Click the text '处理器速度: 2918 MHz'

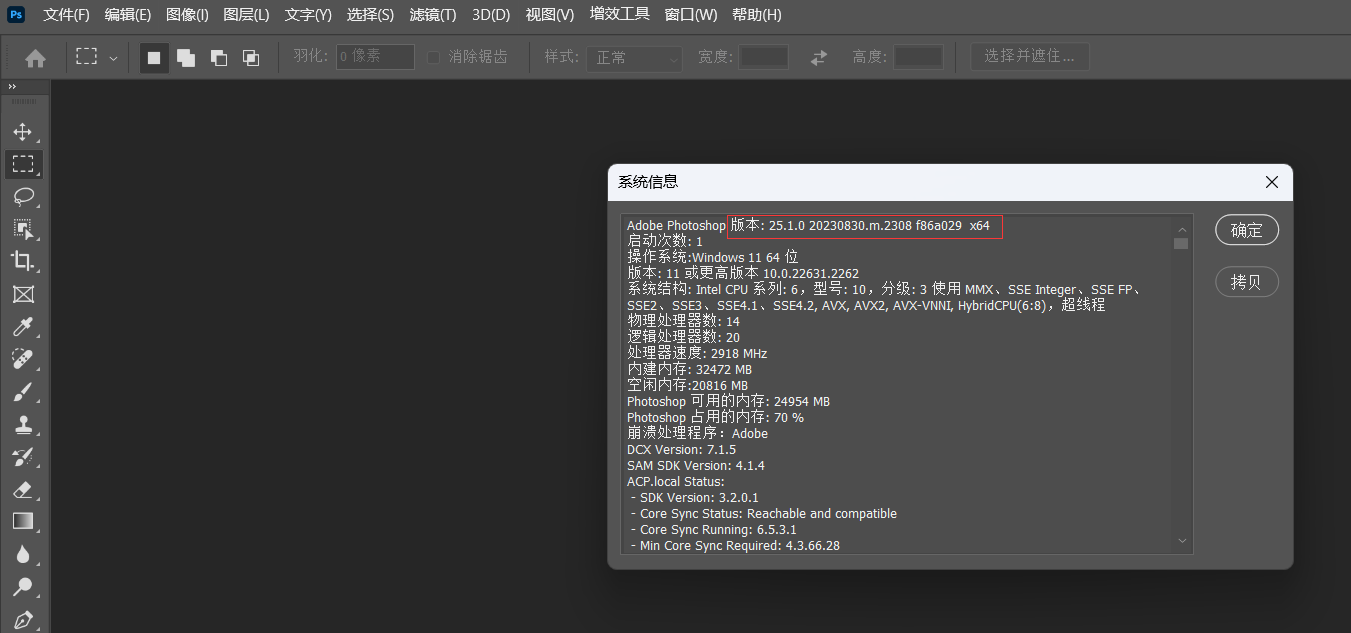(697, 353)
